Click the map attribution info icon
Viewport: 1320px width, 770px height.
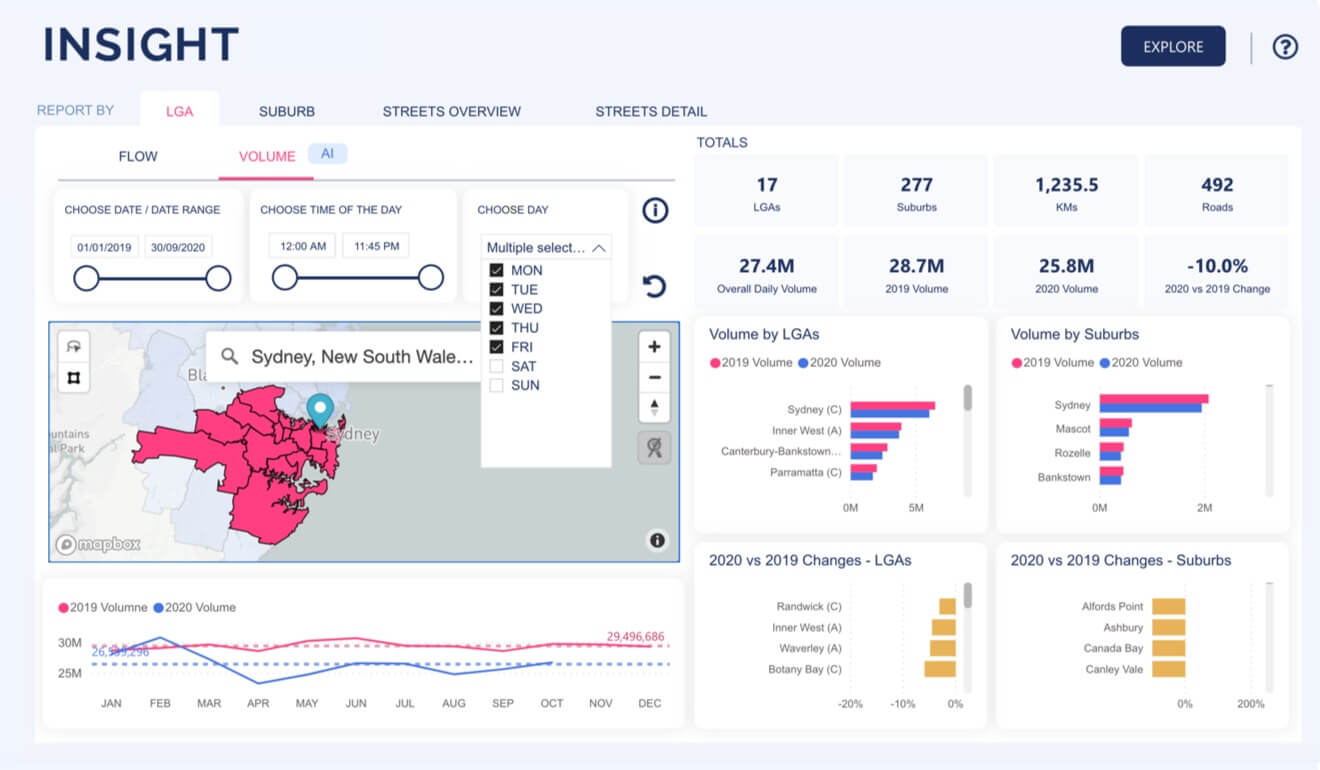click(657, 540)
